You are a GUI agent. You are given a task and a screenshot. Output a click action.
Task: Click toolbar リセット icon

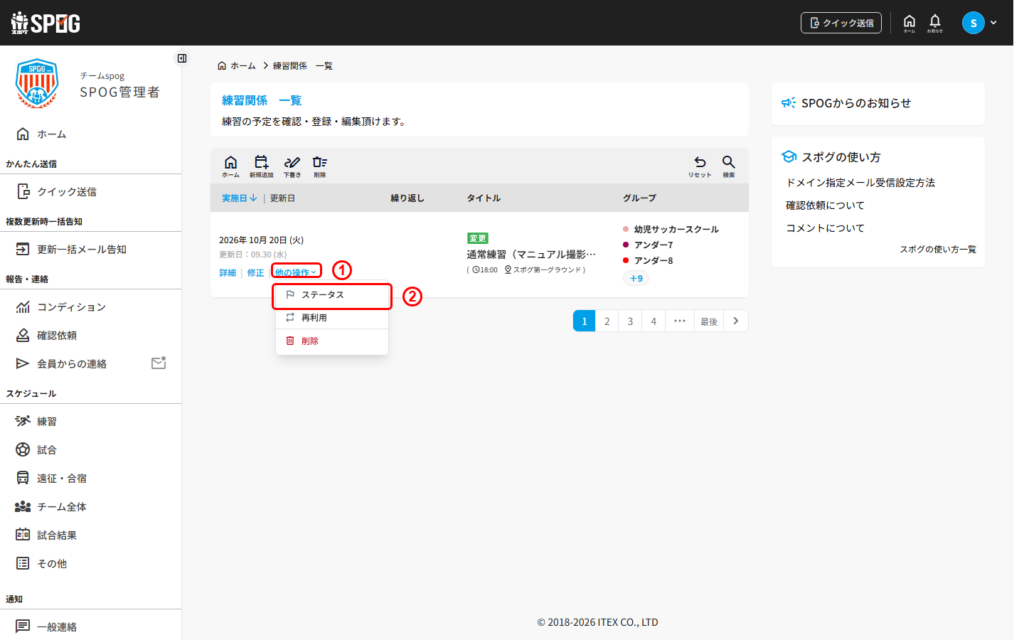tap(699, 166)
